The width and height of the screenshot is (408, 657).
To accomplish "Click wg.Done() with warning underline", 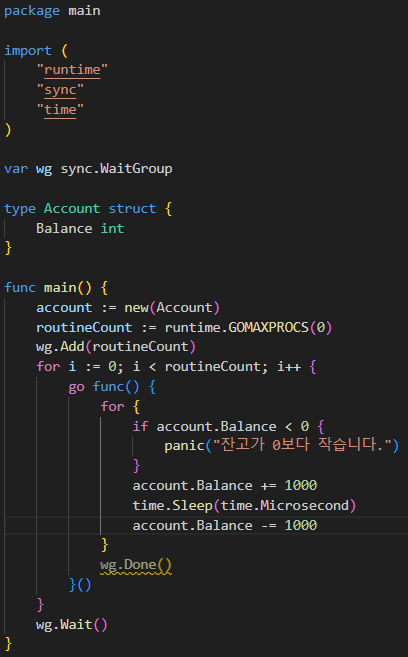I will [136, 566].
